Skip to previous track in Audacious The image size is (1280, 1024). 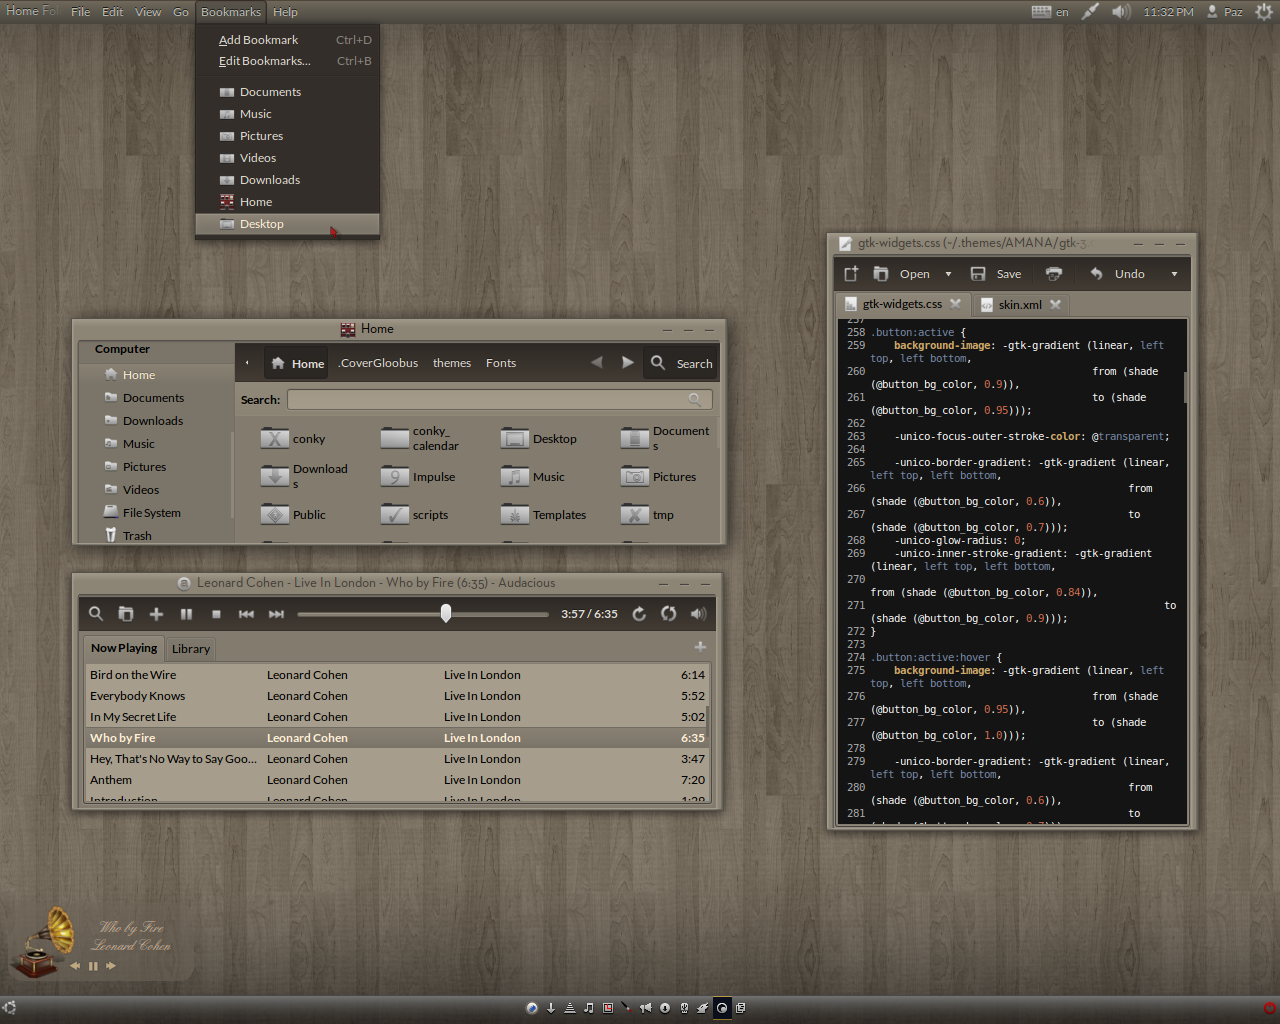coord(246,614)
